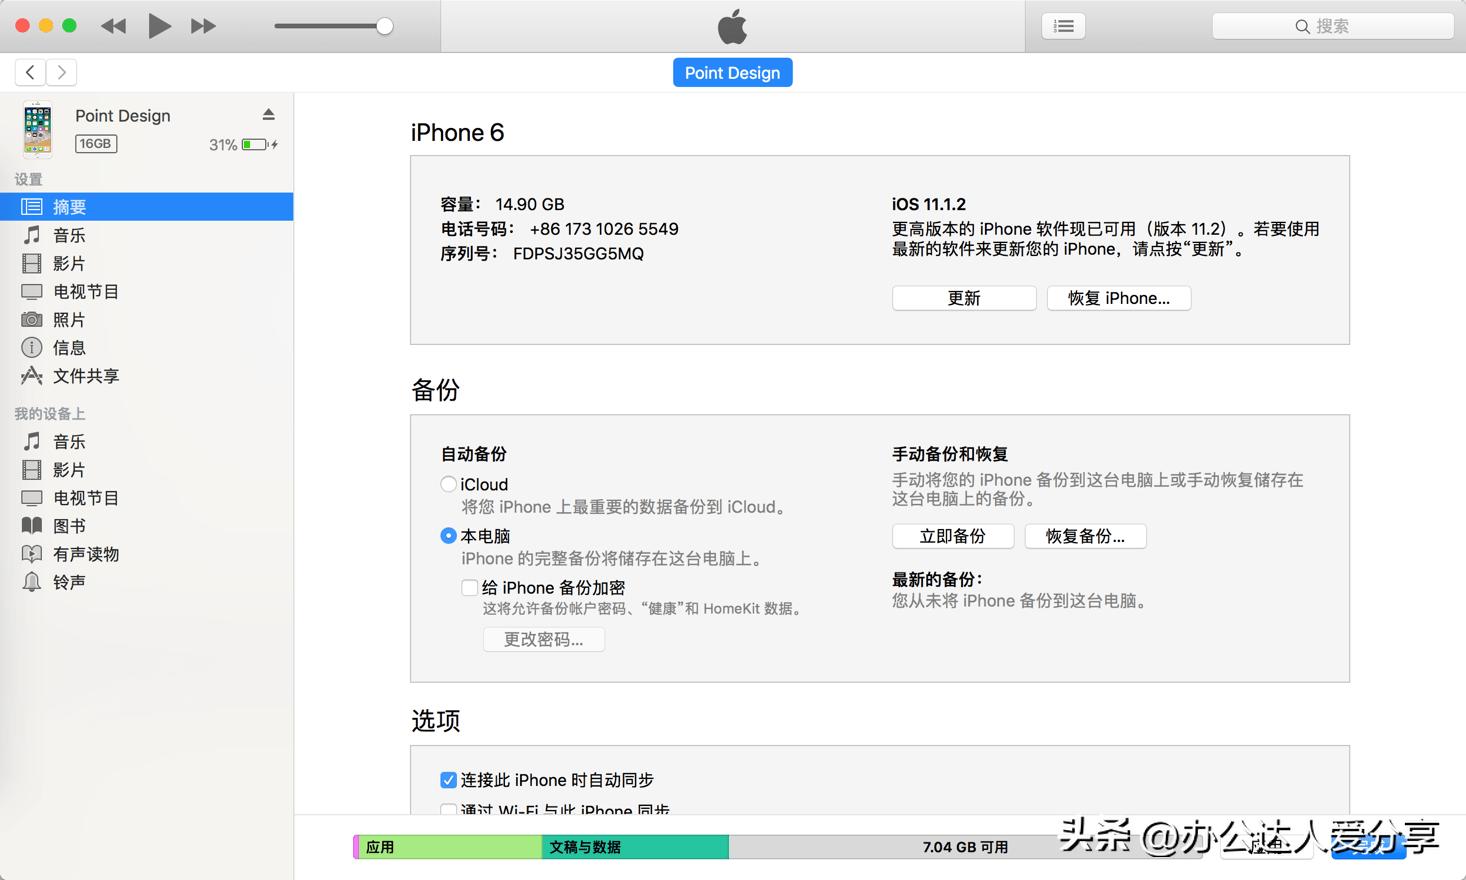
Task: Select 摘要 in the sidebar
Action: point(70,206)
